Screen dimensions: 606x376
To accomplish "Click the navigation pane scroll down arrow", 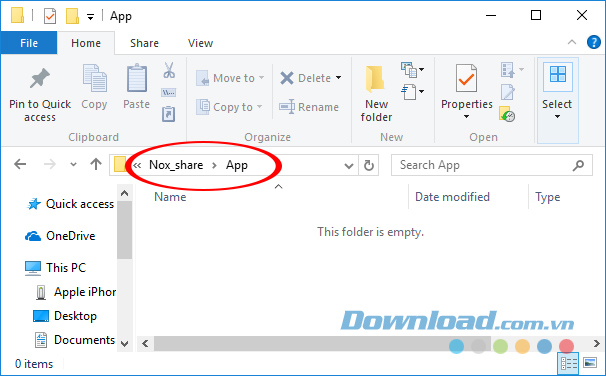I will (x=124, y=344).
